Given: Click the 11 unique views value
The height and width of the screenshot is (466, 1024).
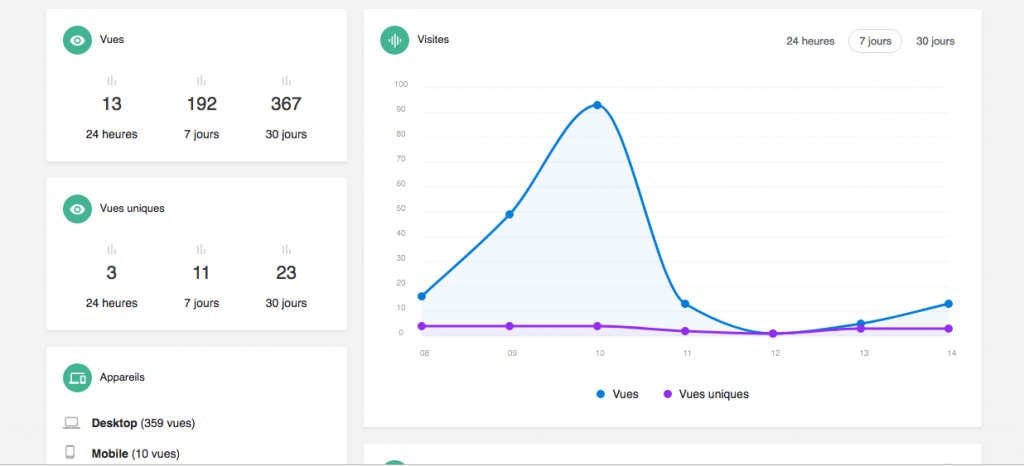Looking at the screenshot, I should click(x=201, y=272).
